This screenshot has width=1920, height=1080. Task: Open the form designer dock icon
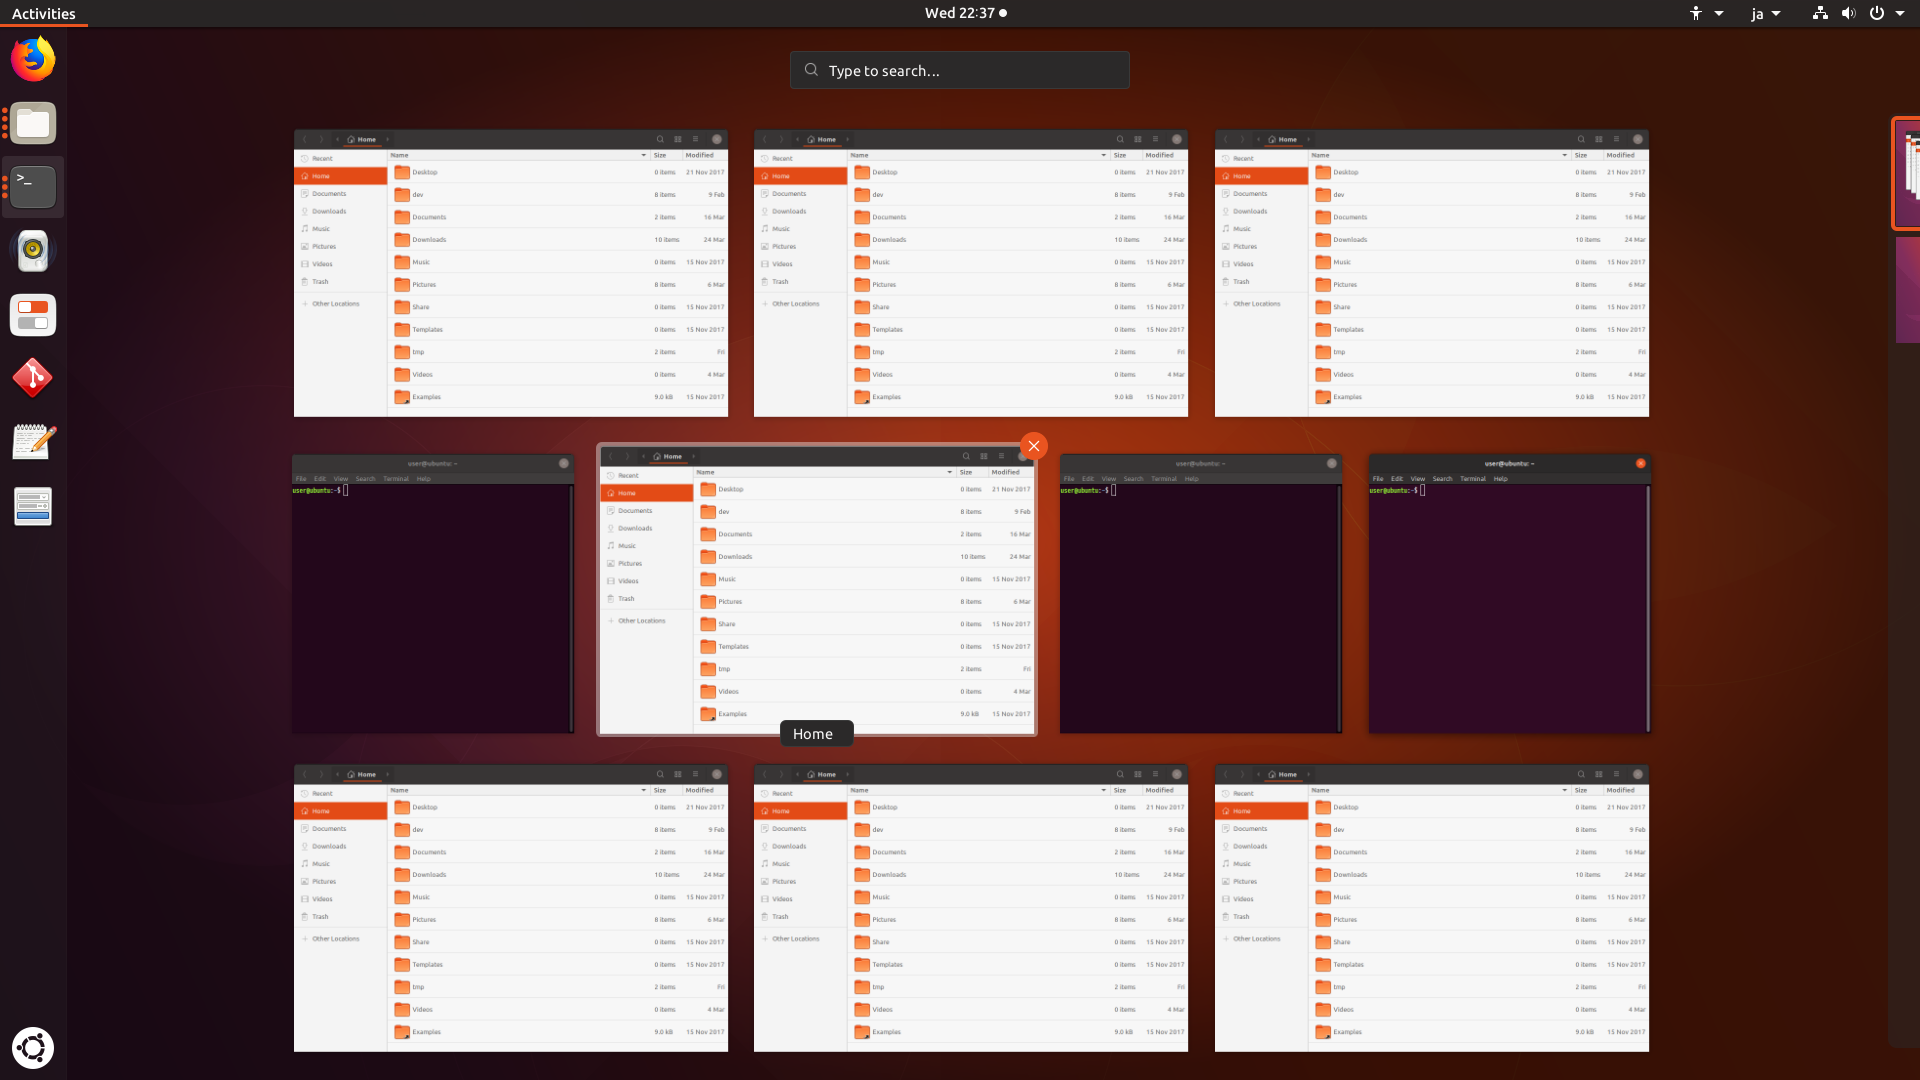coord(33,506)
